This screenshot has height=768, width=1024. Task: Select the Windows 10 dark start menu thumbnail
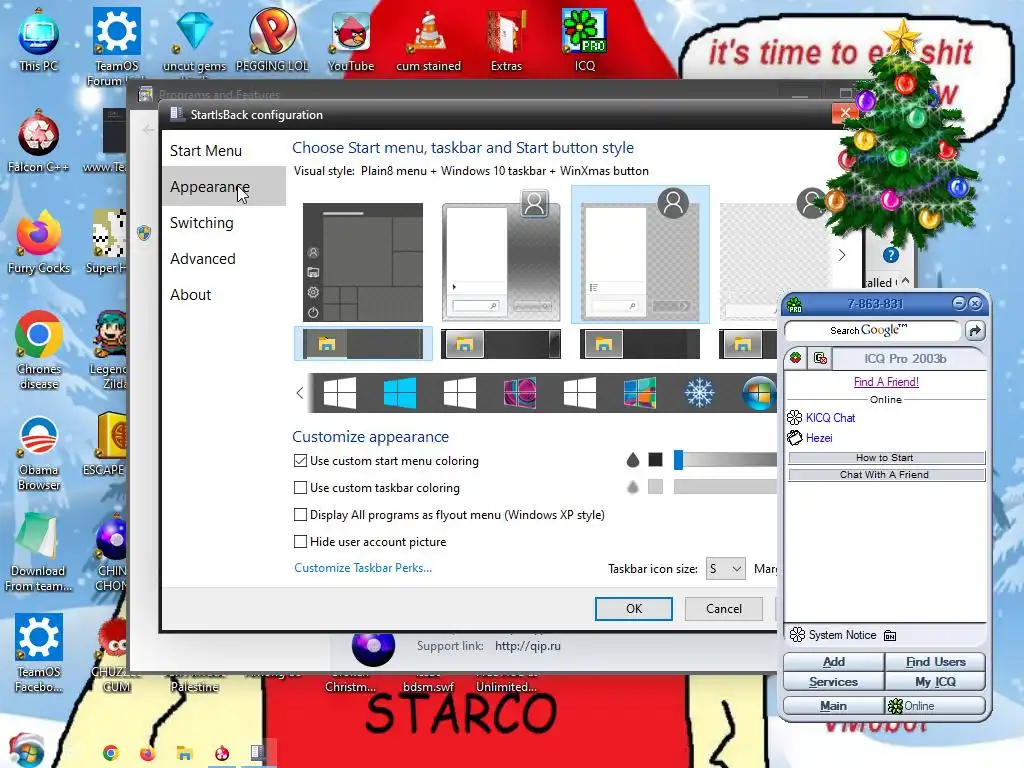point(363,262)
